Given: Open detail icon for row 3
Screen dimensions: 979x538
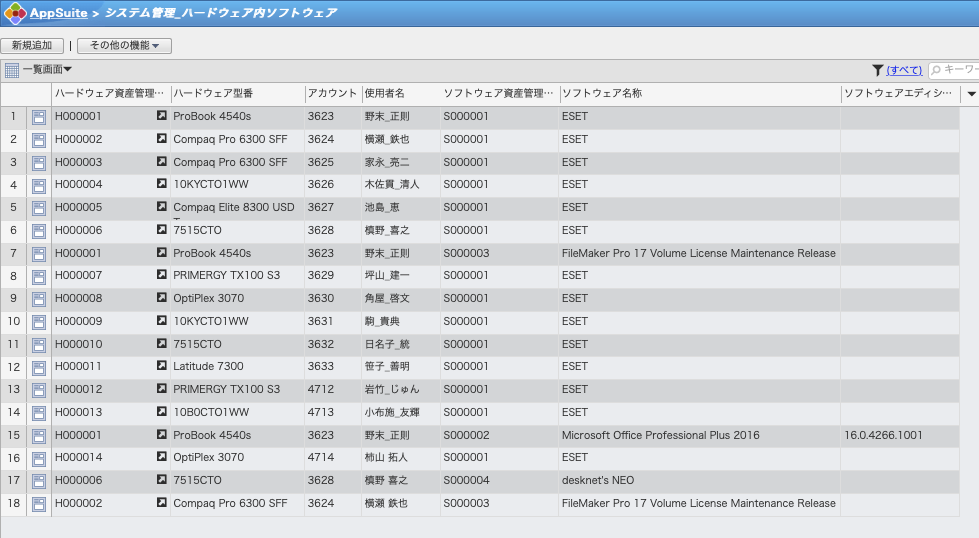Looking at the screenshot, I should tap(39, 164).
